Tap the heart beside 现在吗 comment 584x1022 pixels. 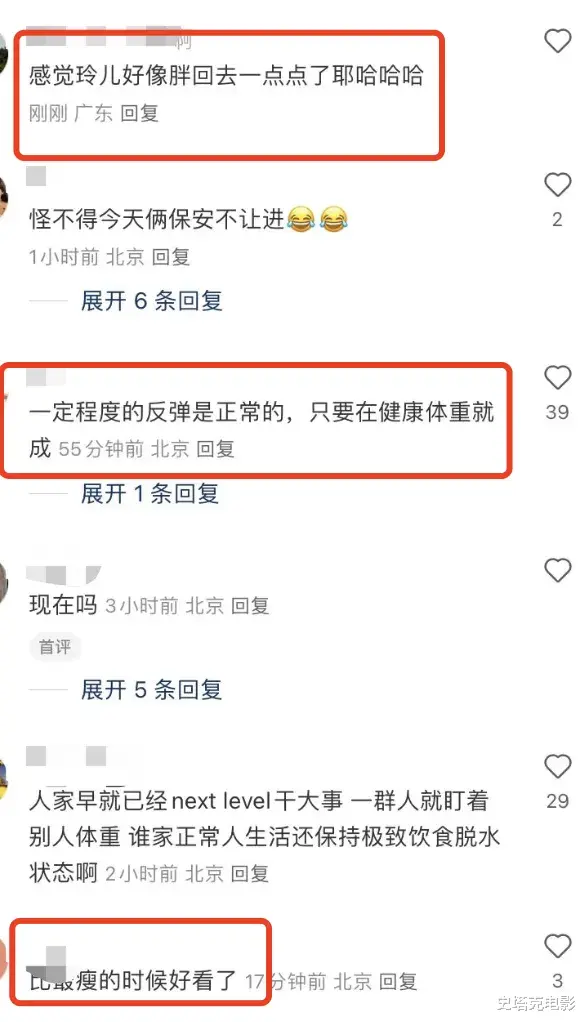[x=558, y=571]
